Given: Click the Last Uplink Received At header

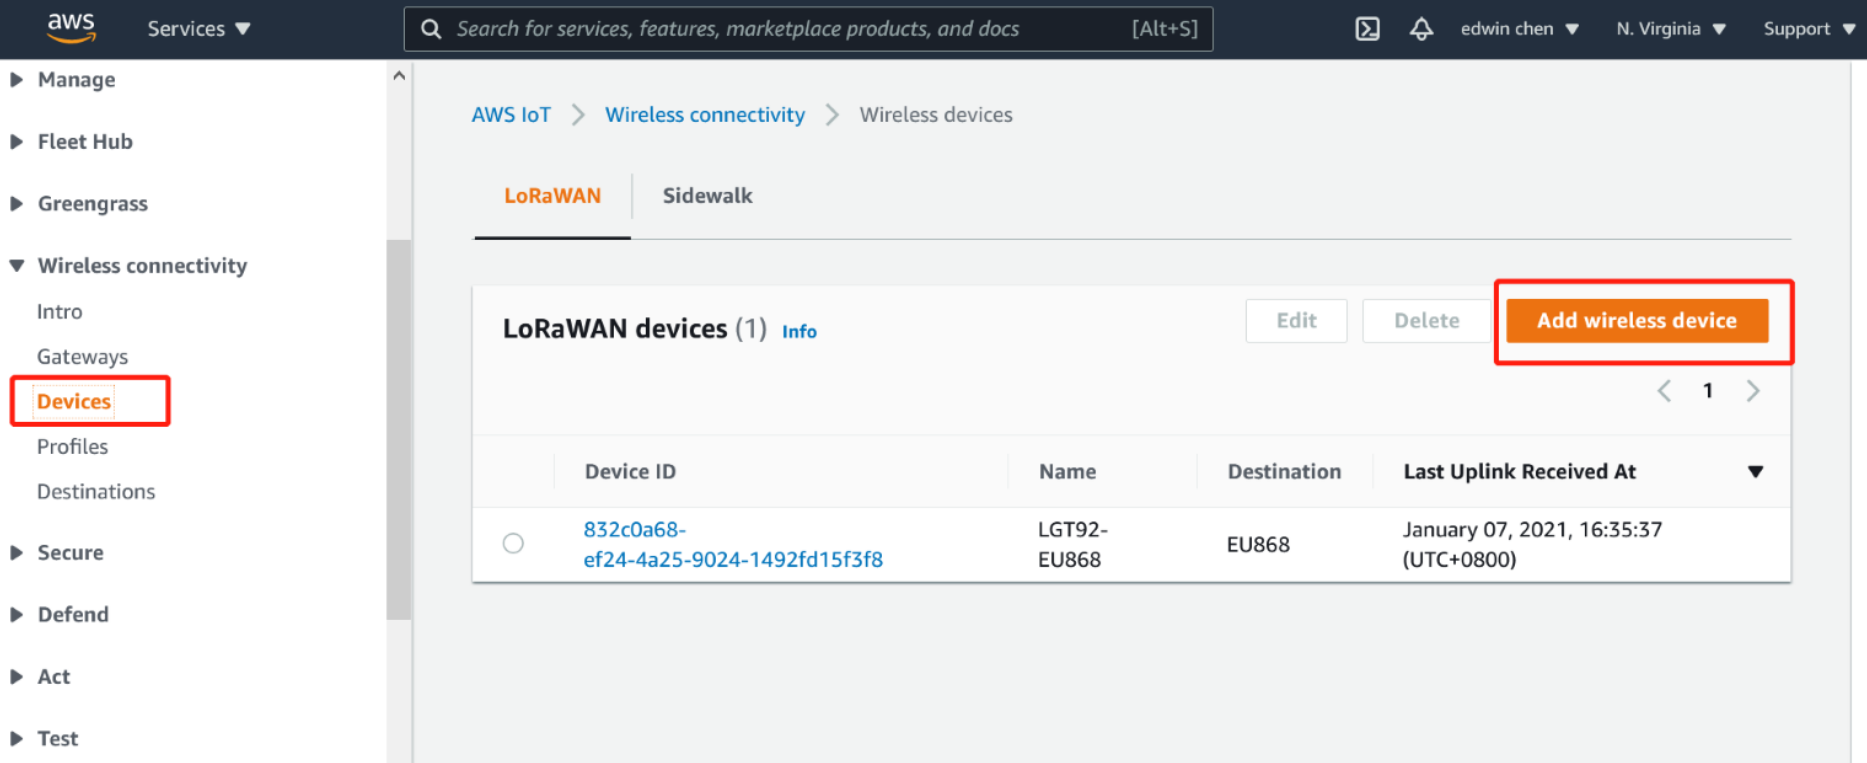Looking at the screenshot, I should [x=1519, y=472].
